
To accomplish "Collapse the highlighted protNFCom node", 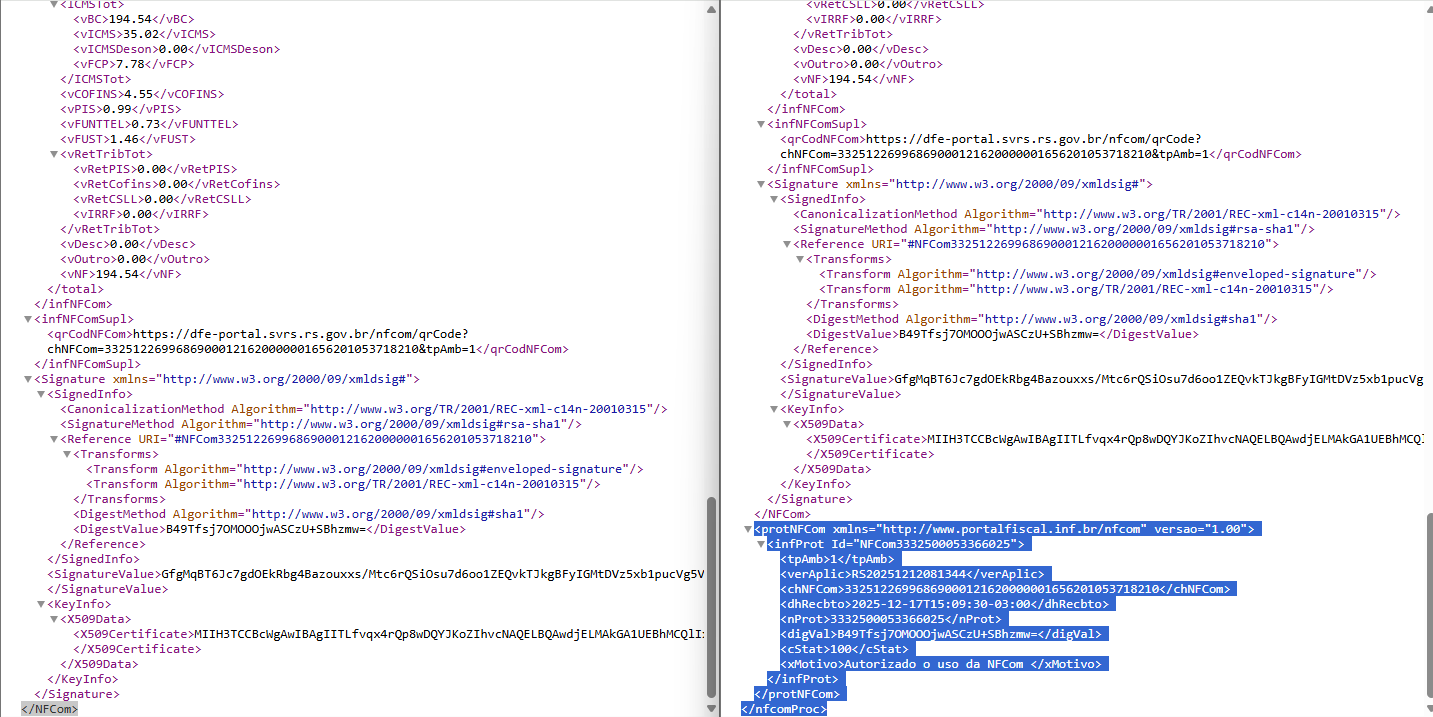I will [747, 529].
